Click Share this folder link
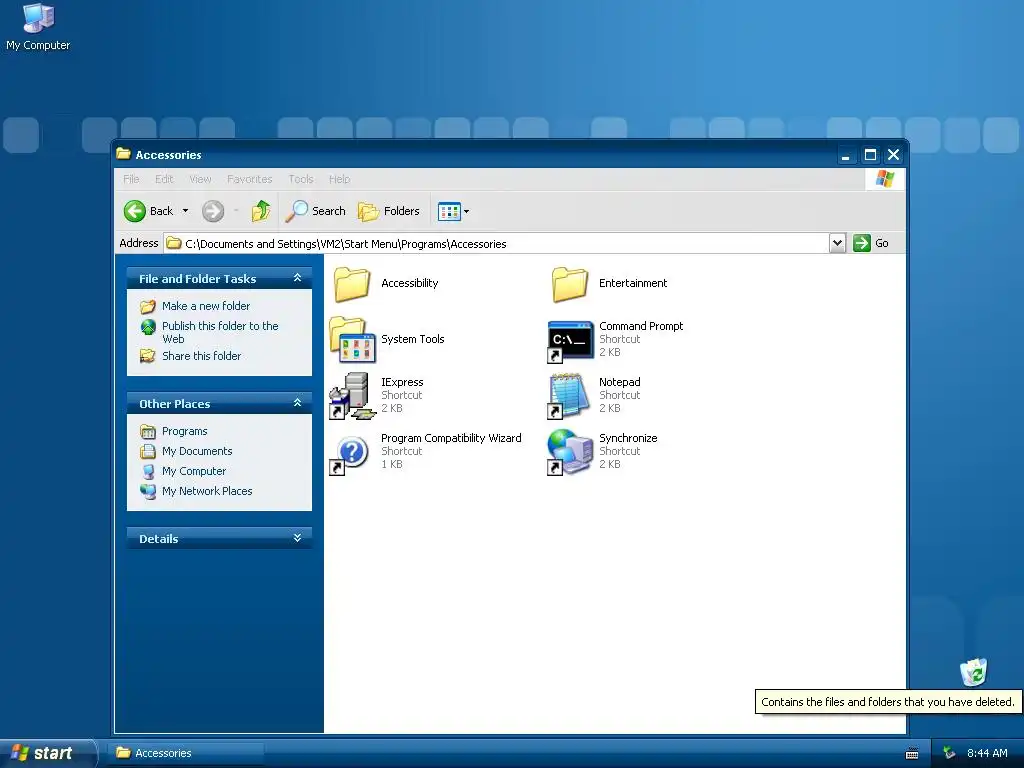Viewport: 1024px width, 768px height. [201, 356]
